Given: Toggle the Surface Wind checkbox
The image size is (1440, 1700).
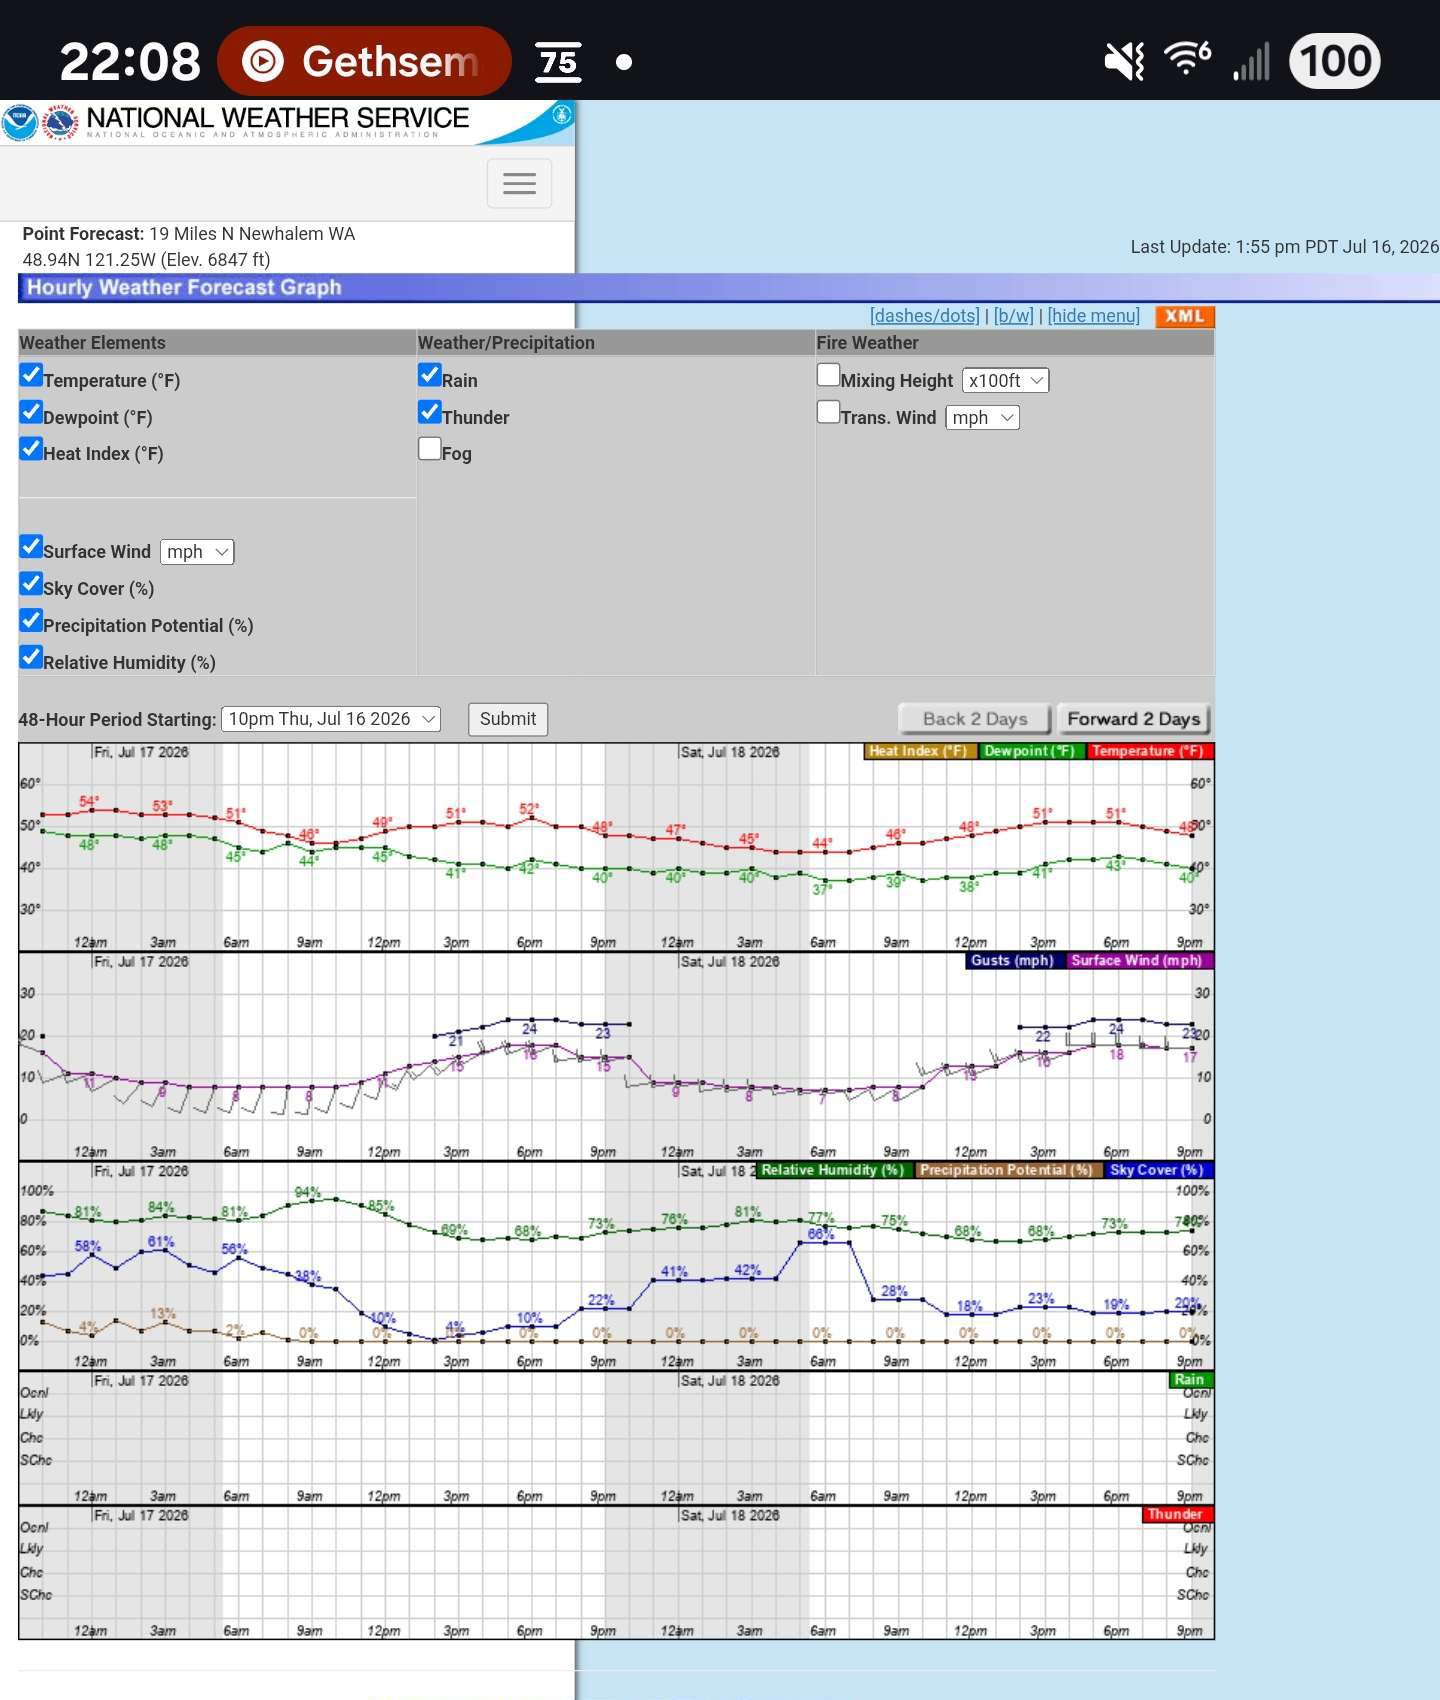Looking at the screenshot, I should click(x=31, y=547).
